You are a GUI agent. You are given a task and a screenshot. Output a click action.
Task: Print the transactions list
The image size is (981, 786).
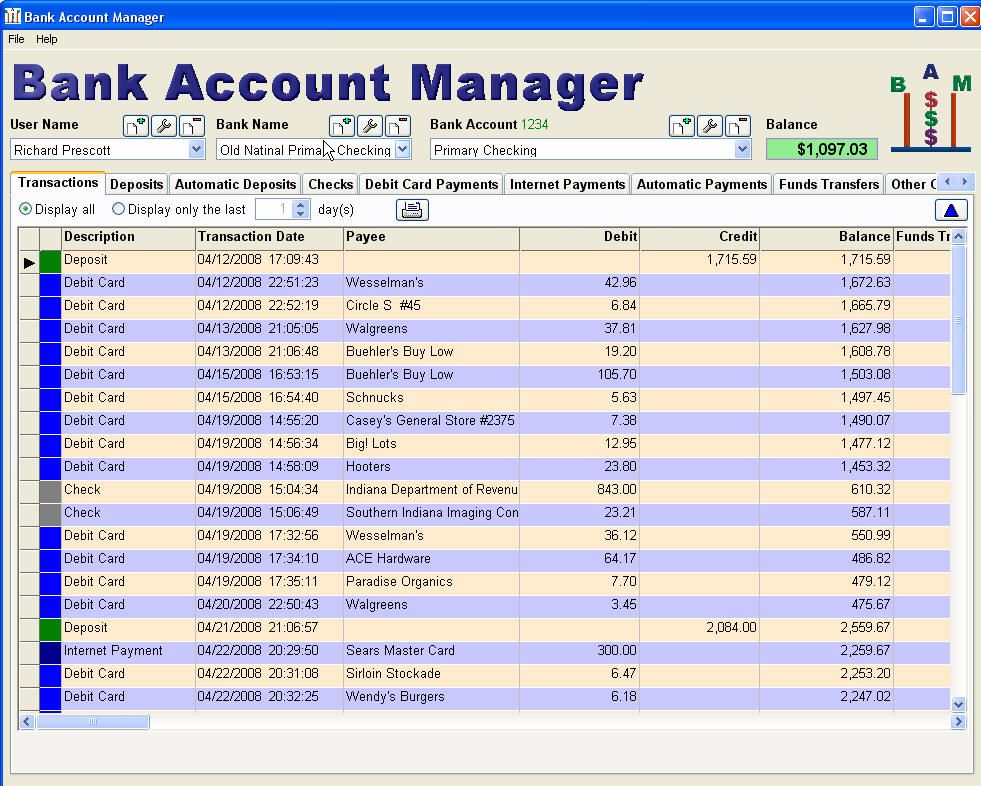click(x=412, y=210)
